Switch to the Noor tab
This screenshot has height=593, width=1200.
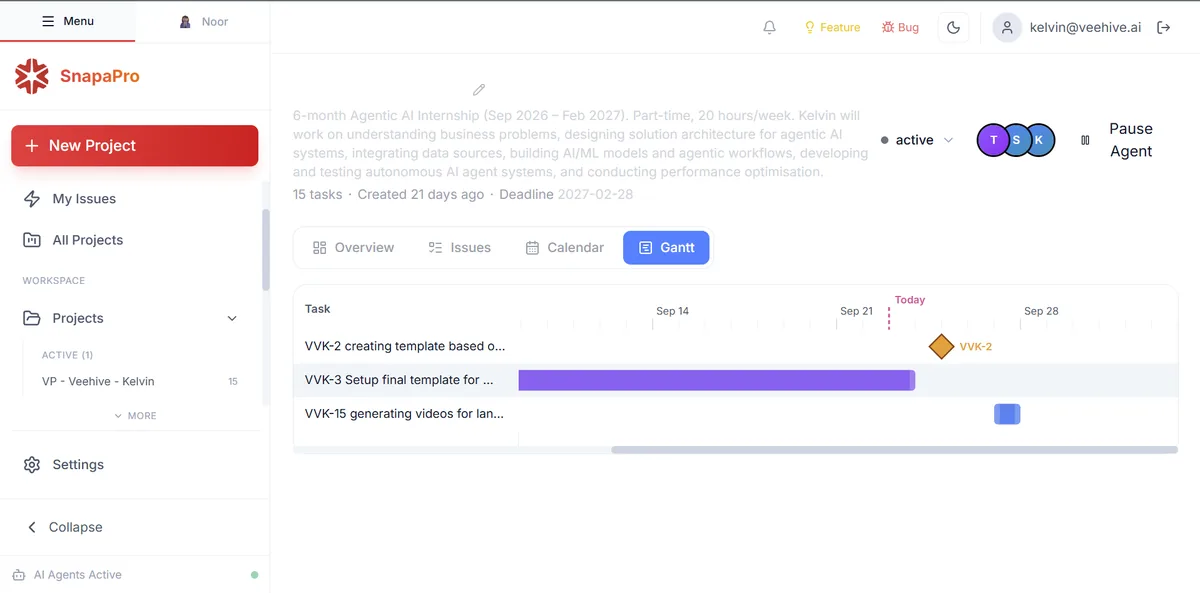coord(203,21)
